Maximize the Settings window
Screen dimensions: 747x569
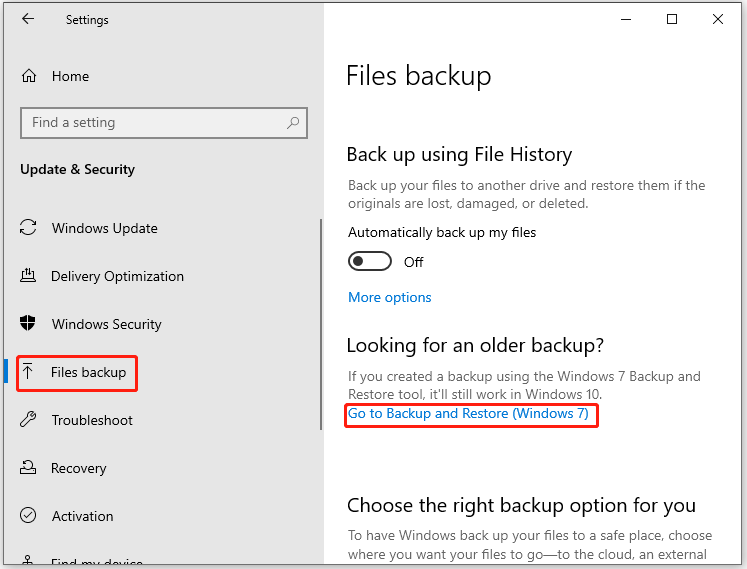[x=672, y=19]
